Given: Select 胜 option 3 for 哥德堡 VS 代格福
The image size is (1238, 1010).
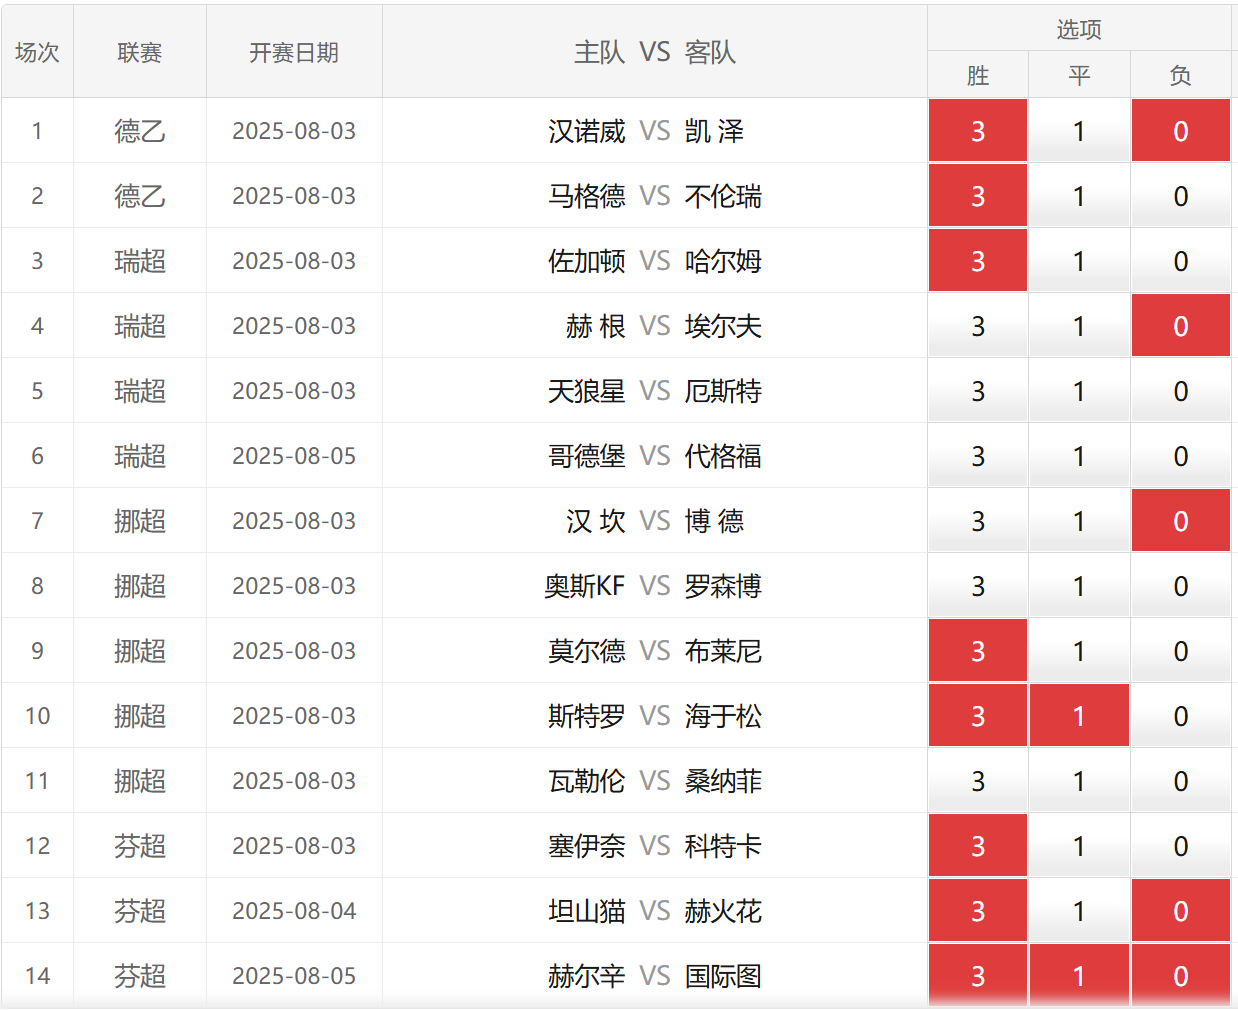Looking at the screenshot, I should click(x=978, y=456).
